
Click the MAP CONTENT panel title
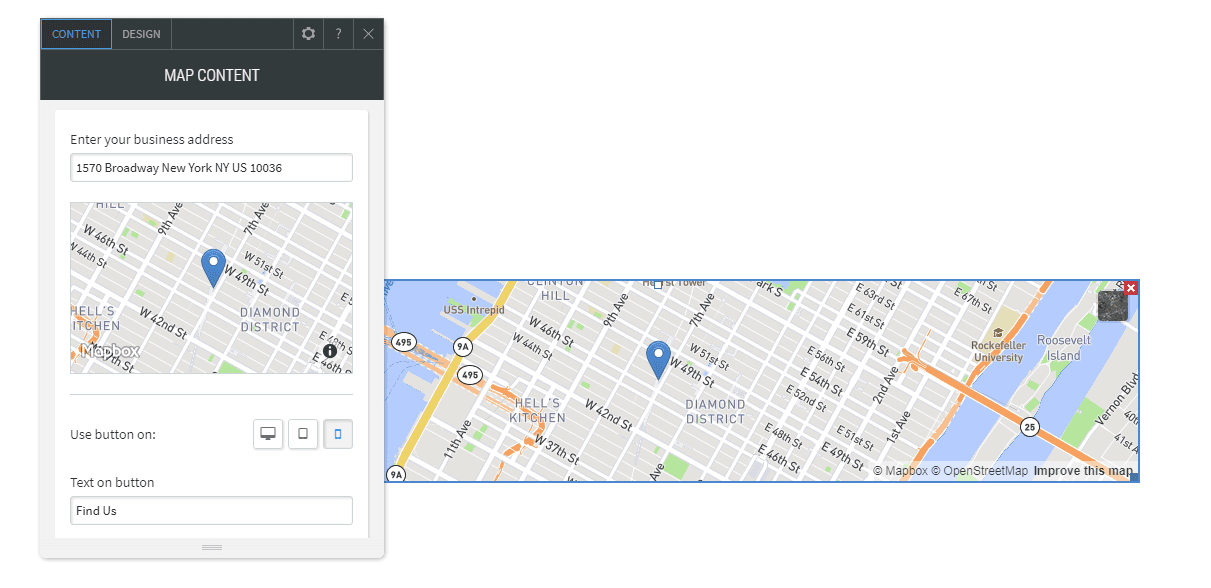coord(212,75)
